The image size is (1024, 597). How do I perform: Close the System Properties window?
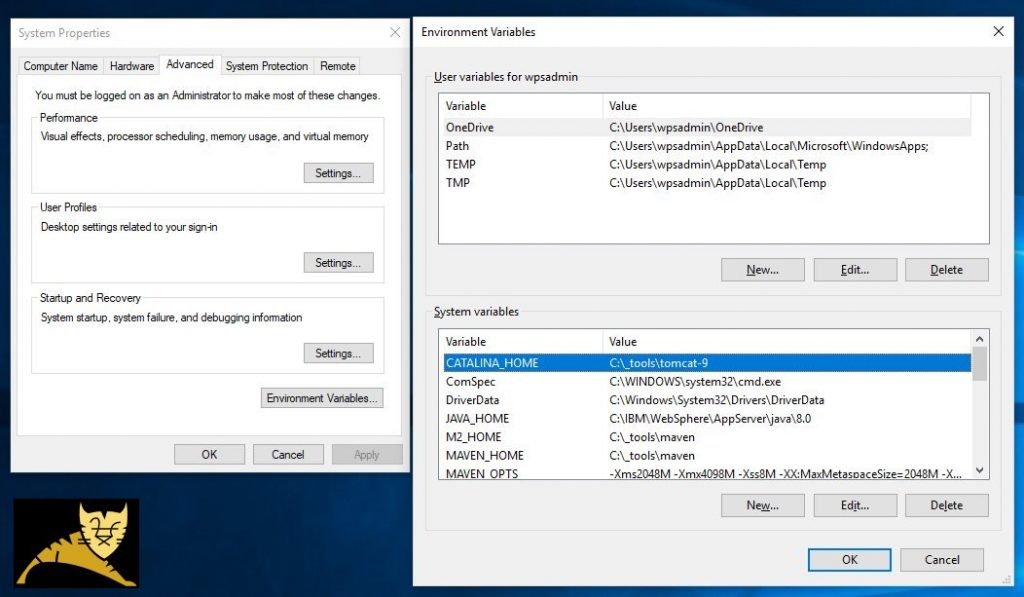394,33
